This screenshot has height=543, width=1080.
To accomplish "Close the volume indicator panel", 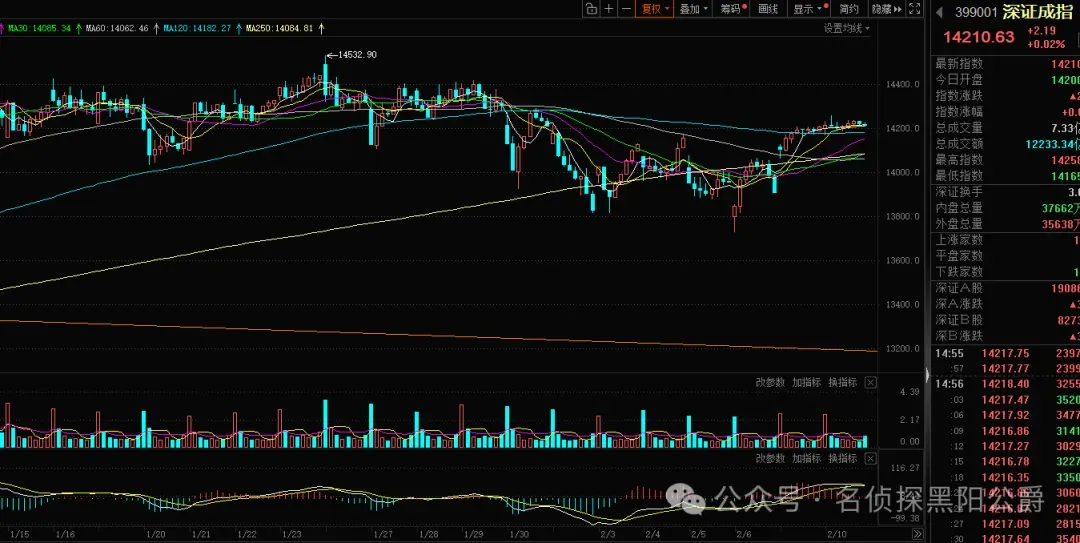I will pyautogui.click(x=871, y=382).
